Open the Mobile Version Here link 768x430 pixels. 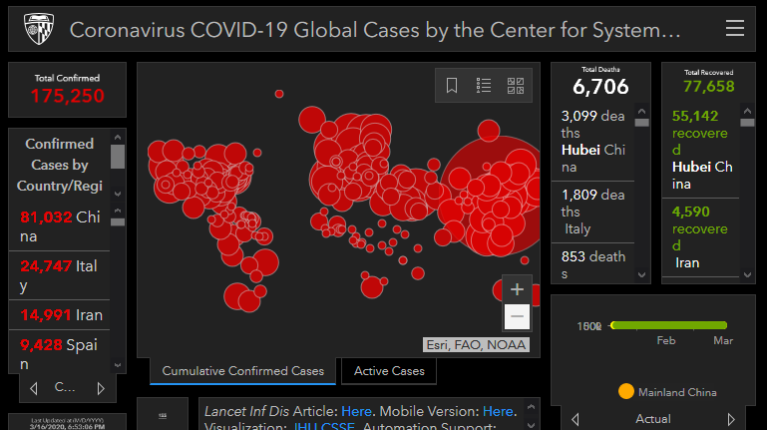499,411
